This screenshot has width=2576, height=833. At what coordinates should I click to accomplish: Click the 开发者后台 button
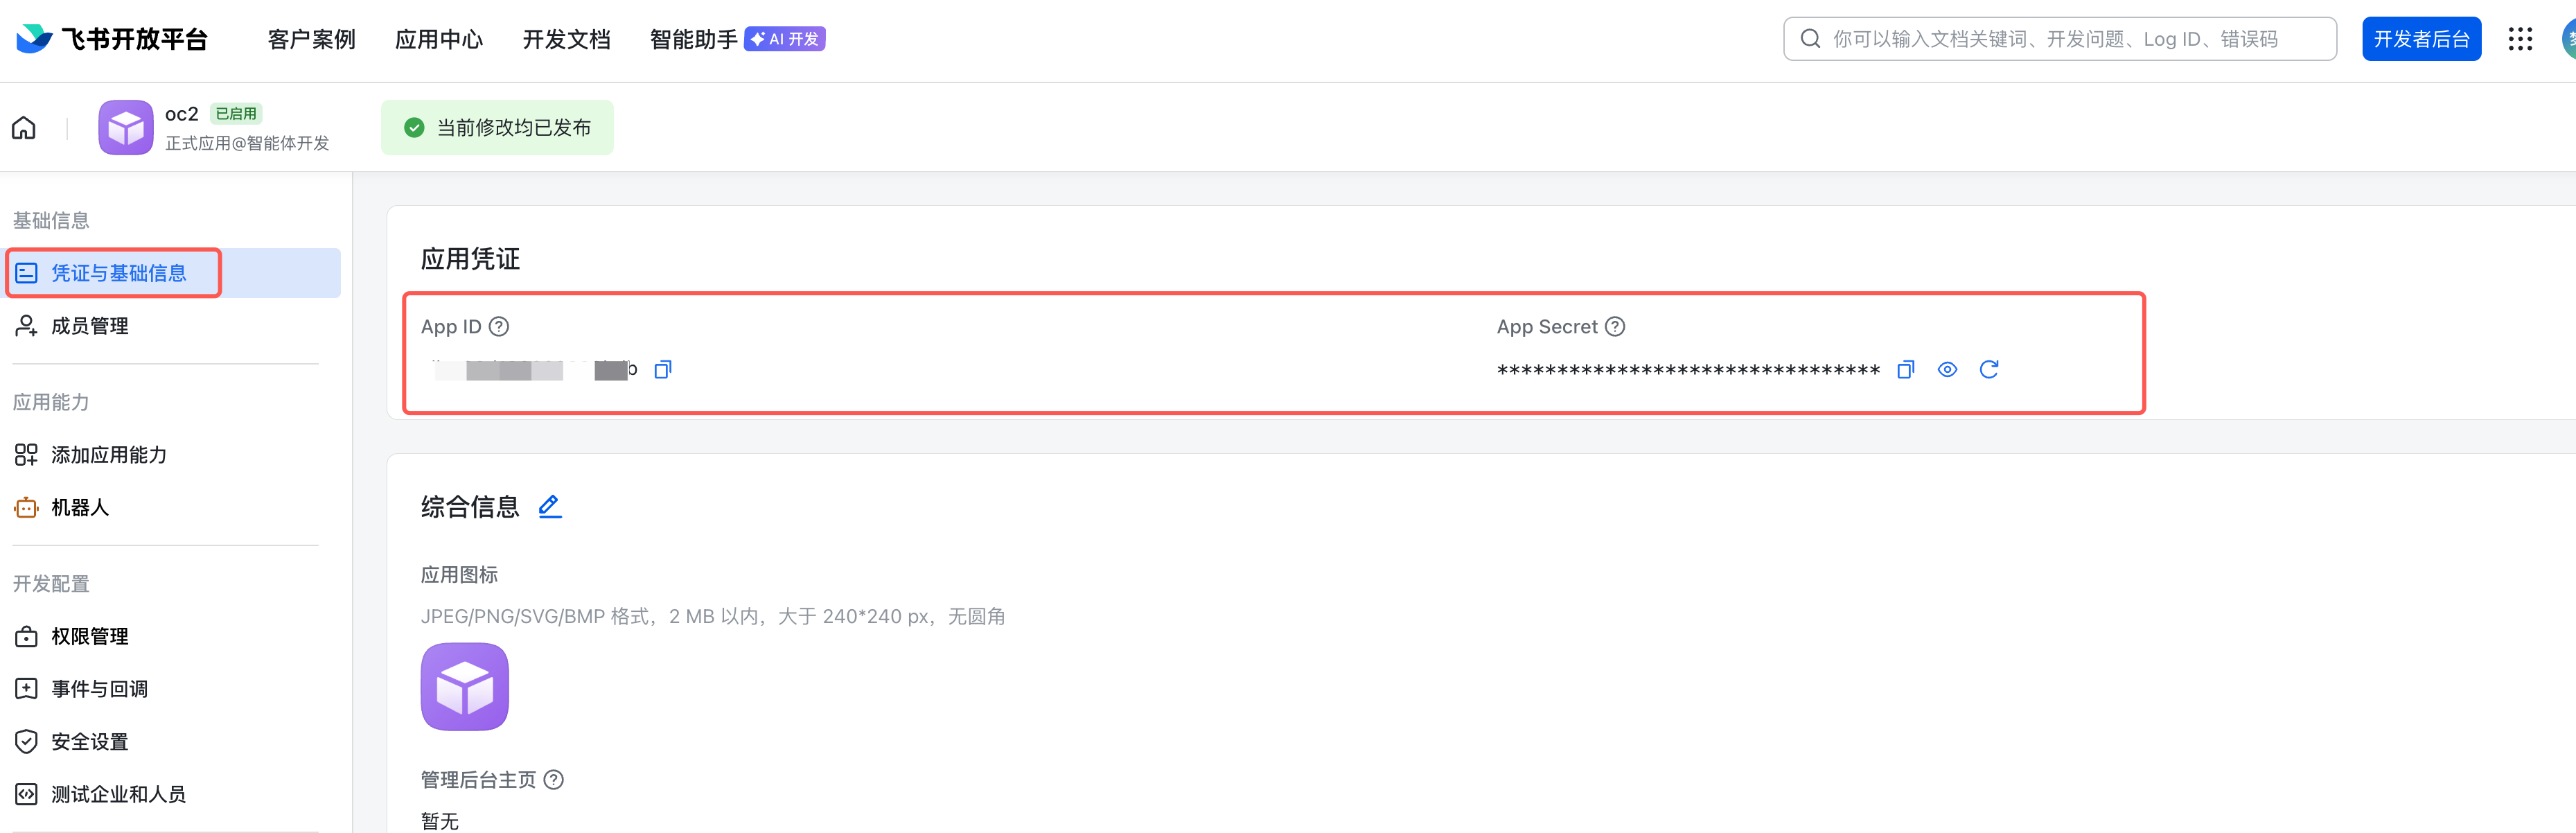[2421, 39]
